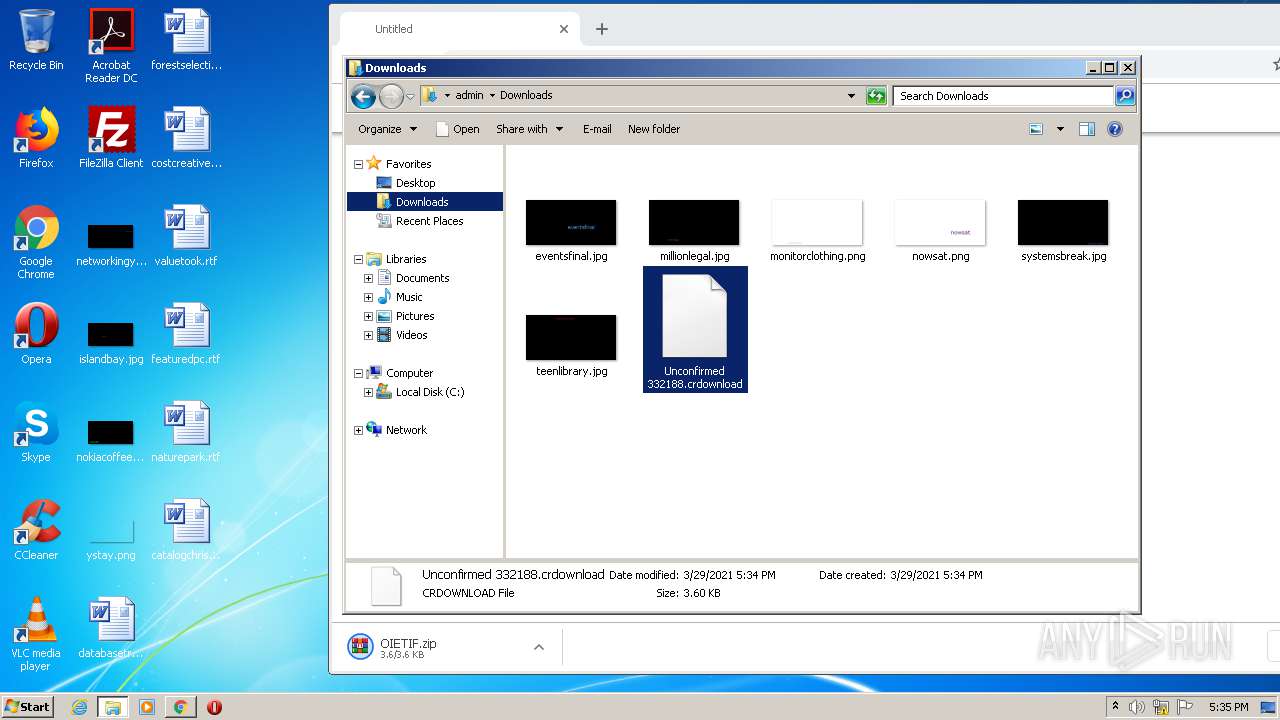
Task: Open the Organize dropdown menu
Action: pos(387,129)
